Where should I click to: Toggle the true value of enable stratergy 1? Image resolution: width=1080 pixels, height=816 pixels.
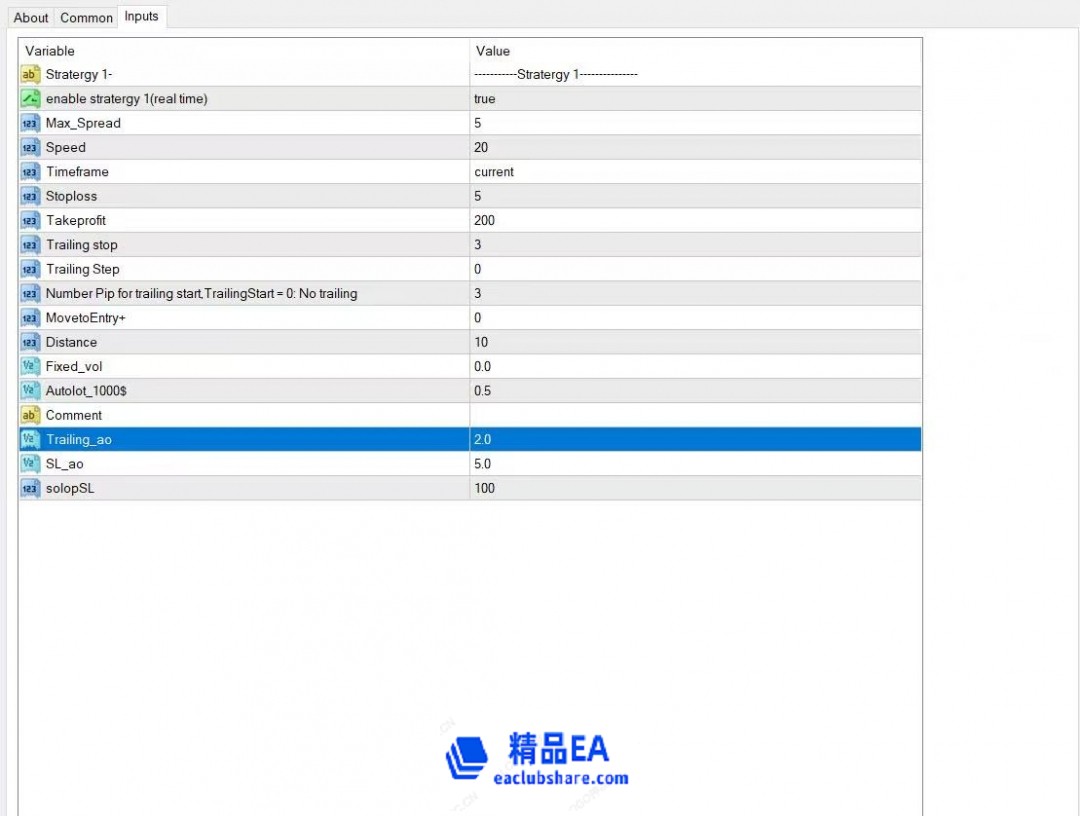(485, 99)
